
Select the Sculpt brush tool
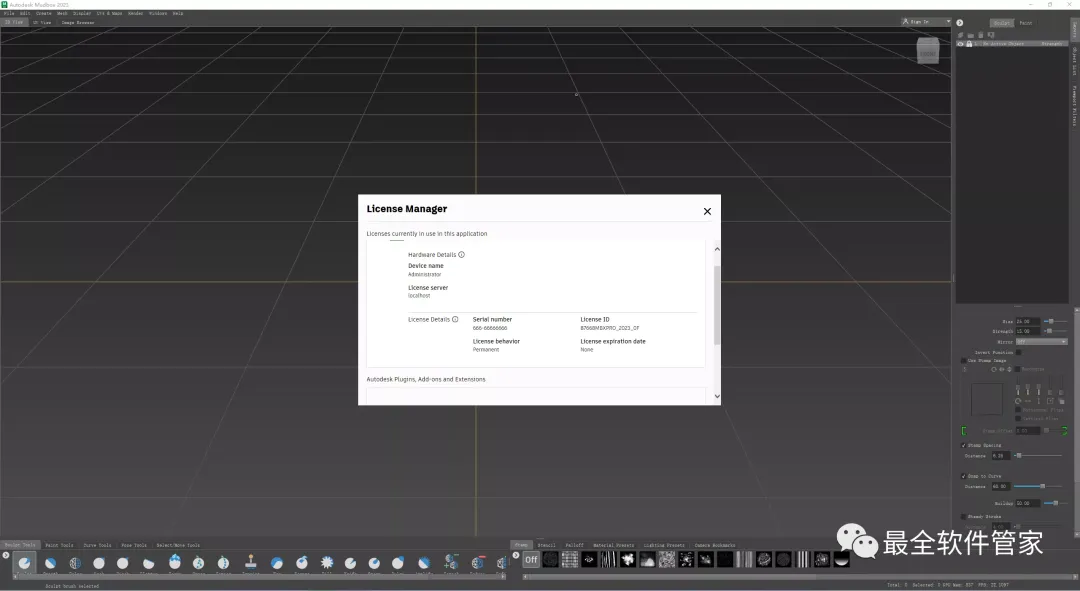tap(24, 563)
